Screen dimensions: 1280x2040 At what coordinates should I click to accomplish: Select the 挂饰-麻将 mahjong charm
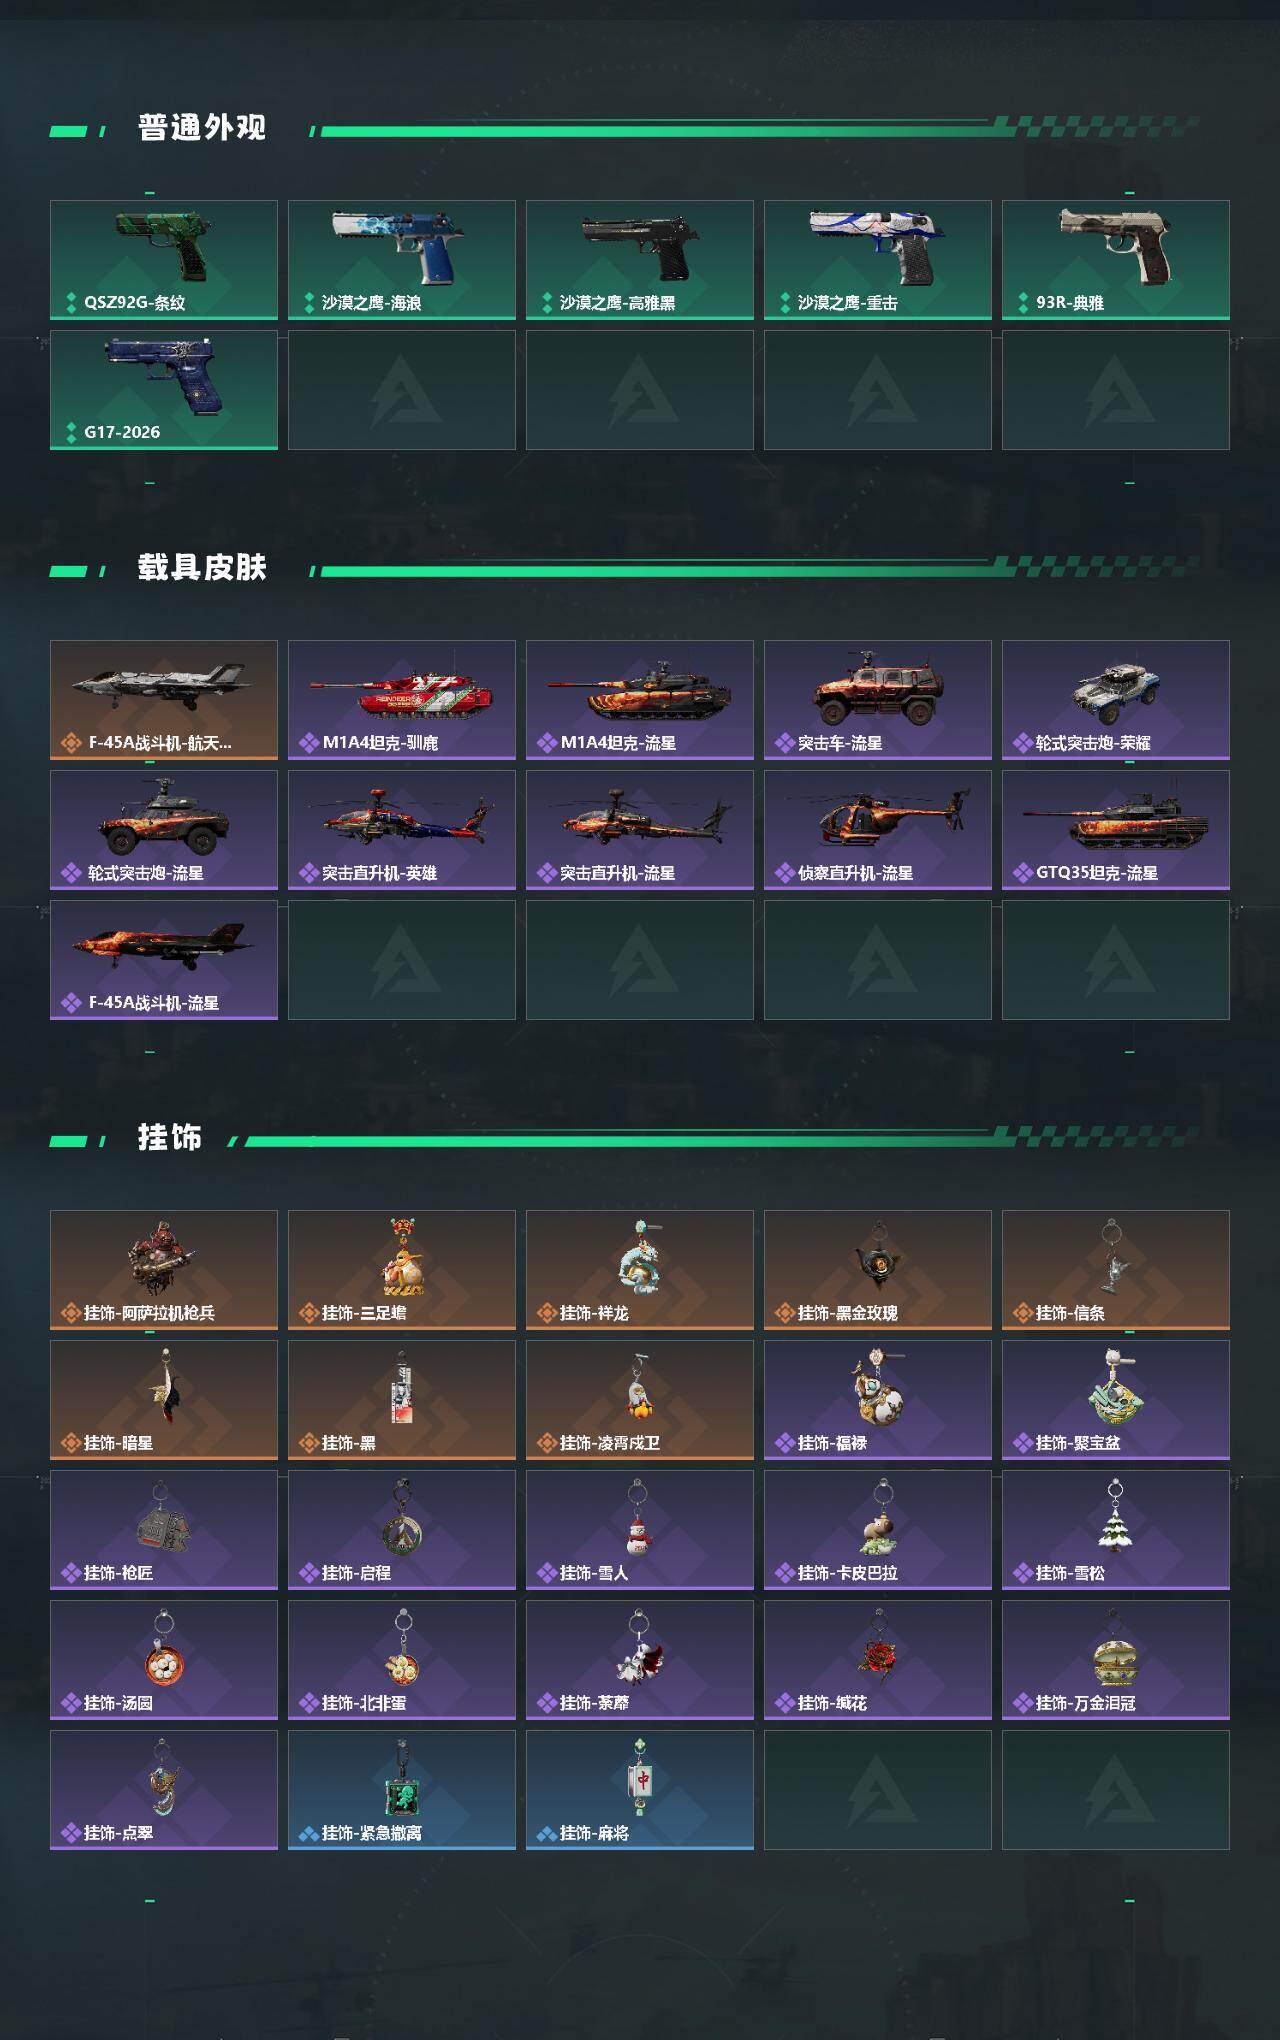(x=640, y=1790)
